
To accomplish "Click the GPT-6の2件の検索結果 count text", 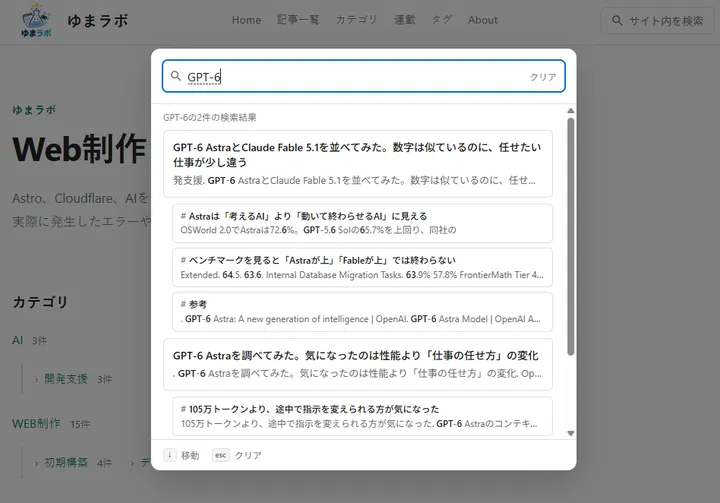I will pos(209,118).
